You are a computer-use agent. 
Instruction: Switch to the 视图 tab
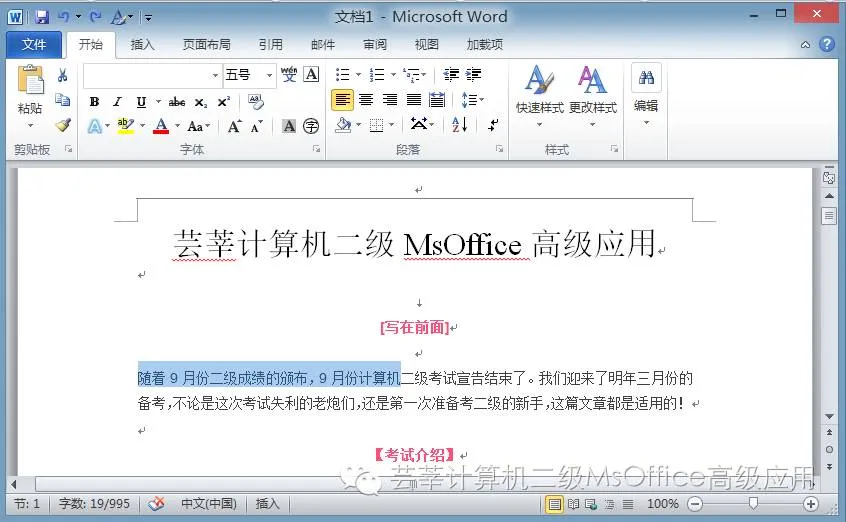pyautogui.click(x=426, y=44)
